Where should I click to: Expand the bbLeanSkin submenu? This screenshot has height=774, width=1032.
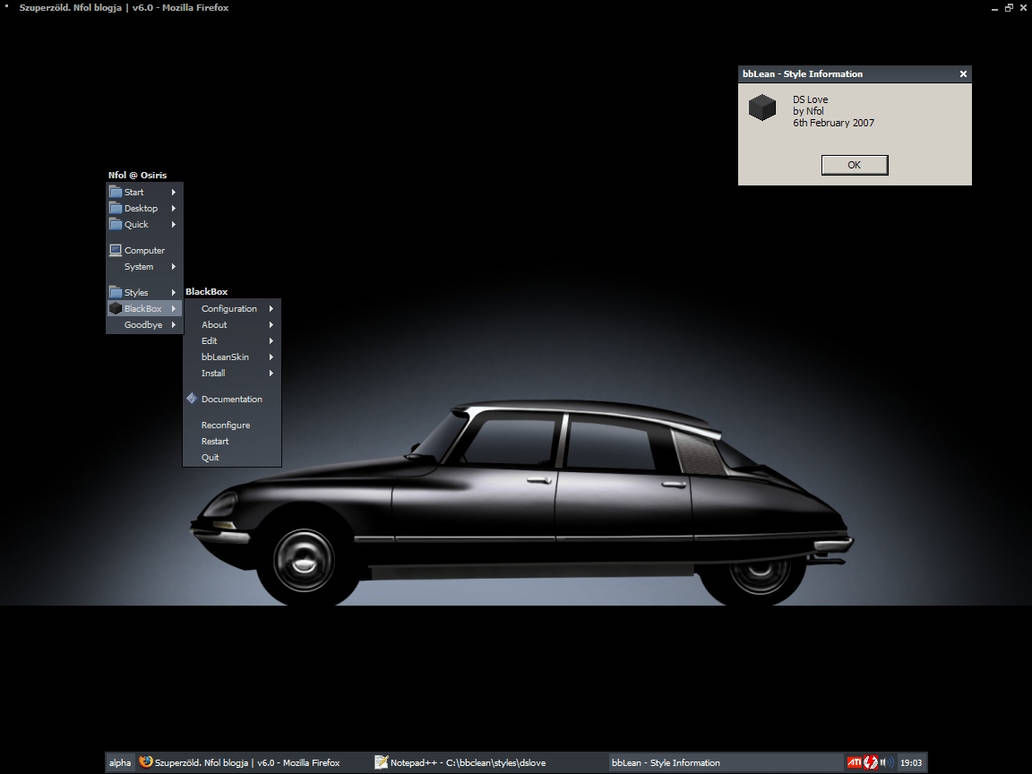point(232,357)
